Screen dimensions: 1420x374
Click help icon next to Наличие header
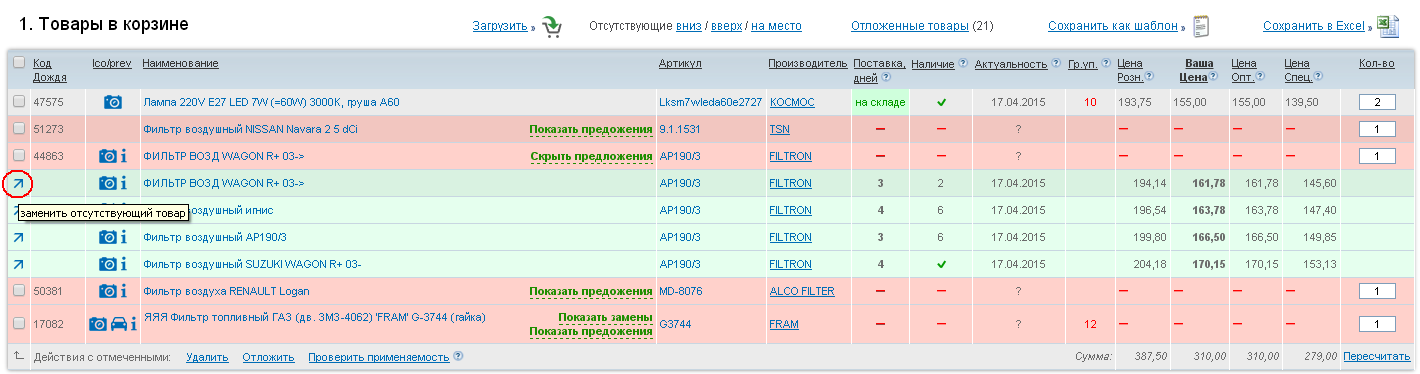(x=963, y=63)
